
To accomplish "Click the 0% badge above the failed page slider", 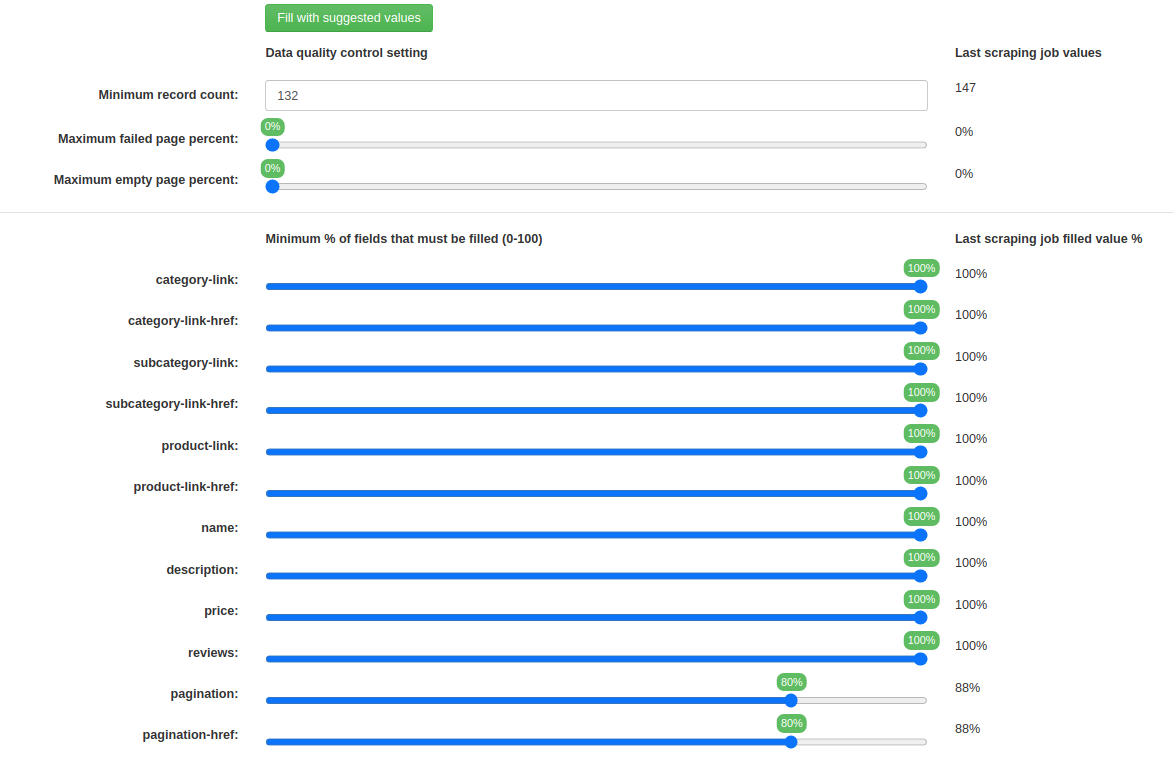I will (272, 126).
